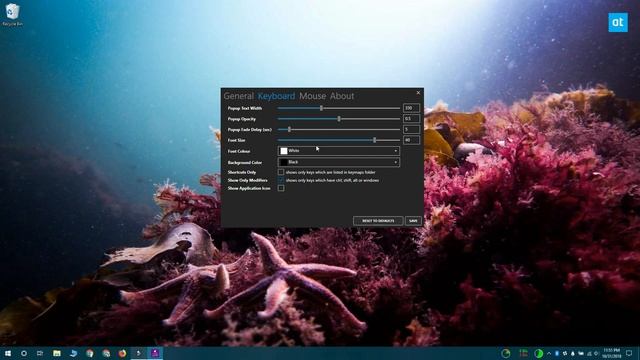Select the Keyboard tab
Viewport: 640px width, 360px height.
[276, 96]
